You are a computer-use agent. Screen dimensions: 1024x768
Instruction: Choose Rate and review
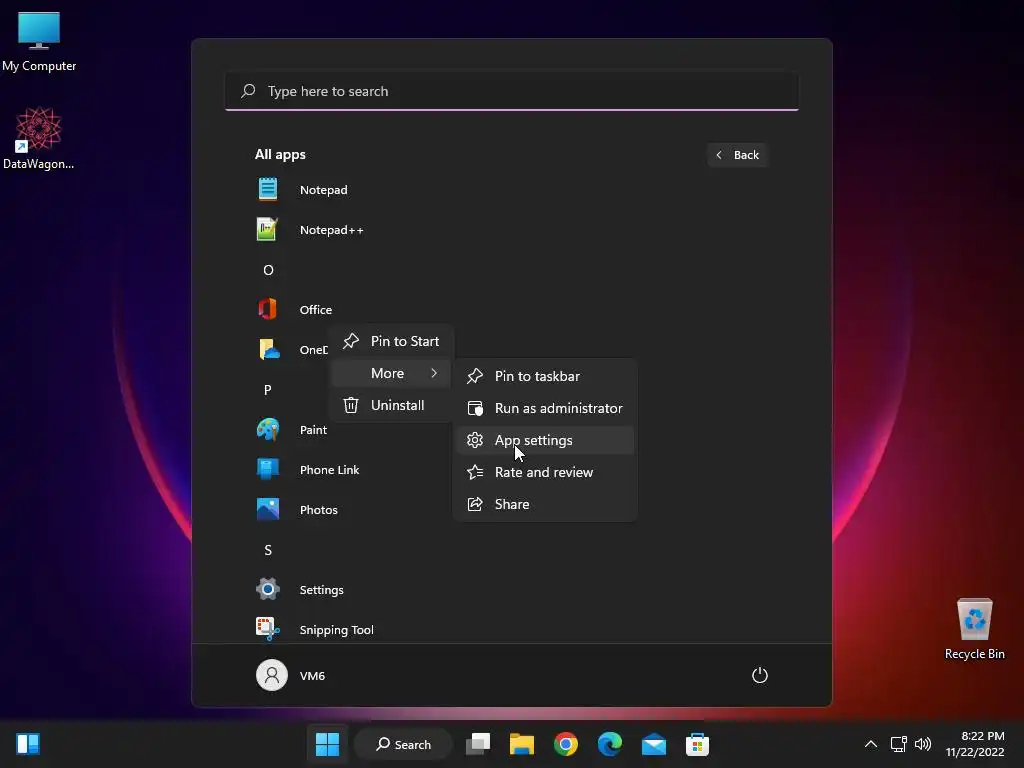(x=545, y=472)
